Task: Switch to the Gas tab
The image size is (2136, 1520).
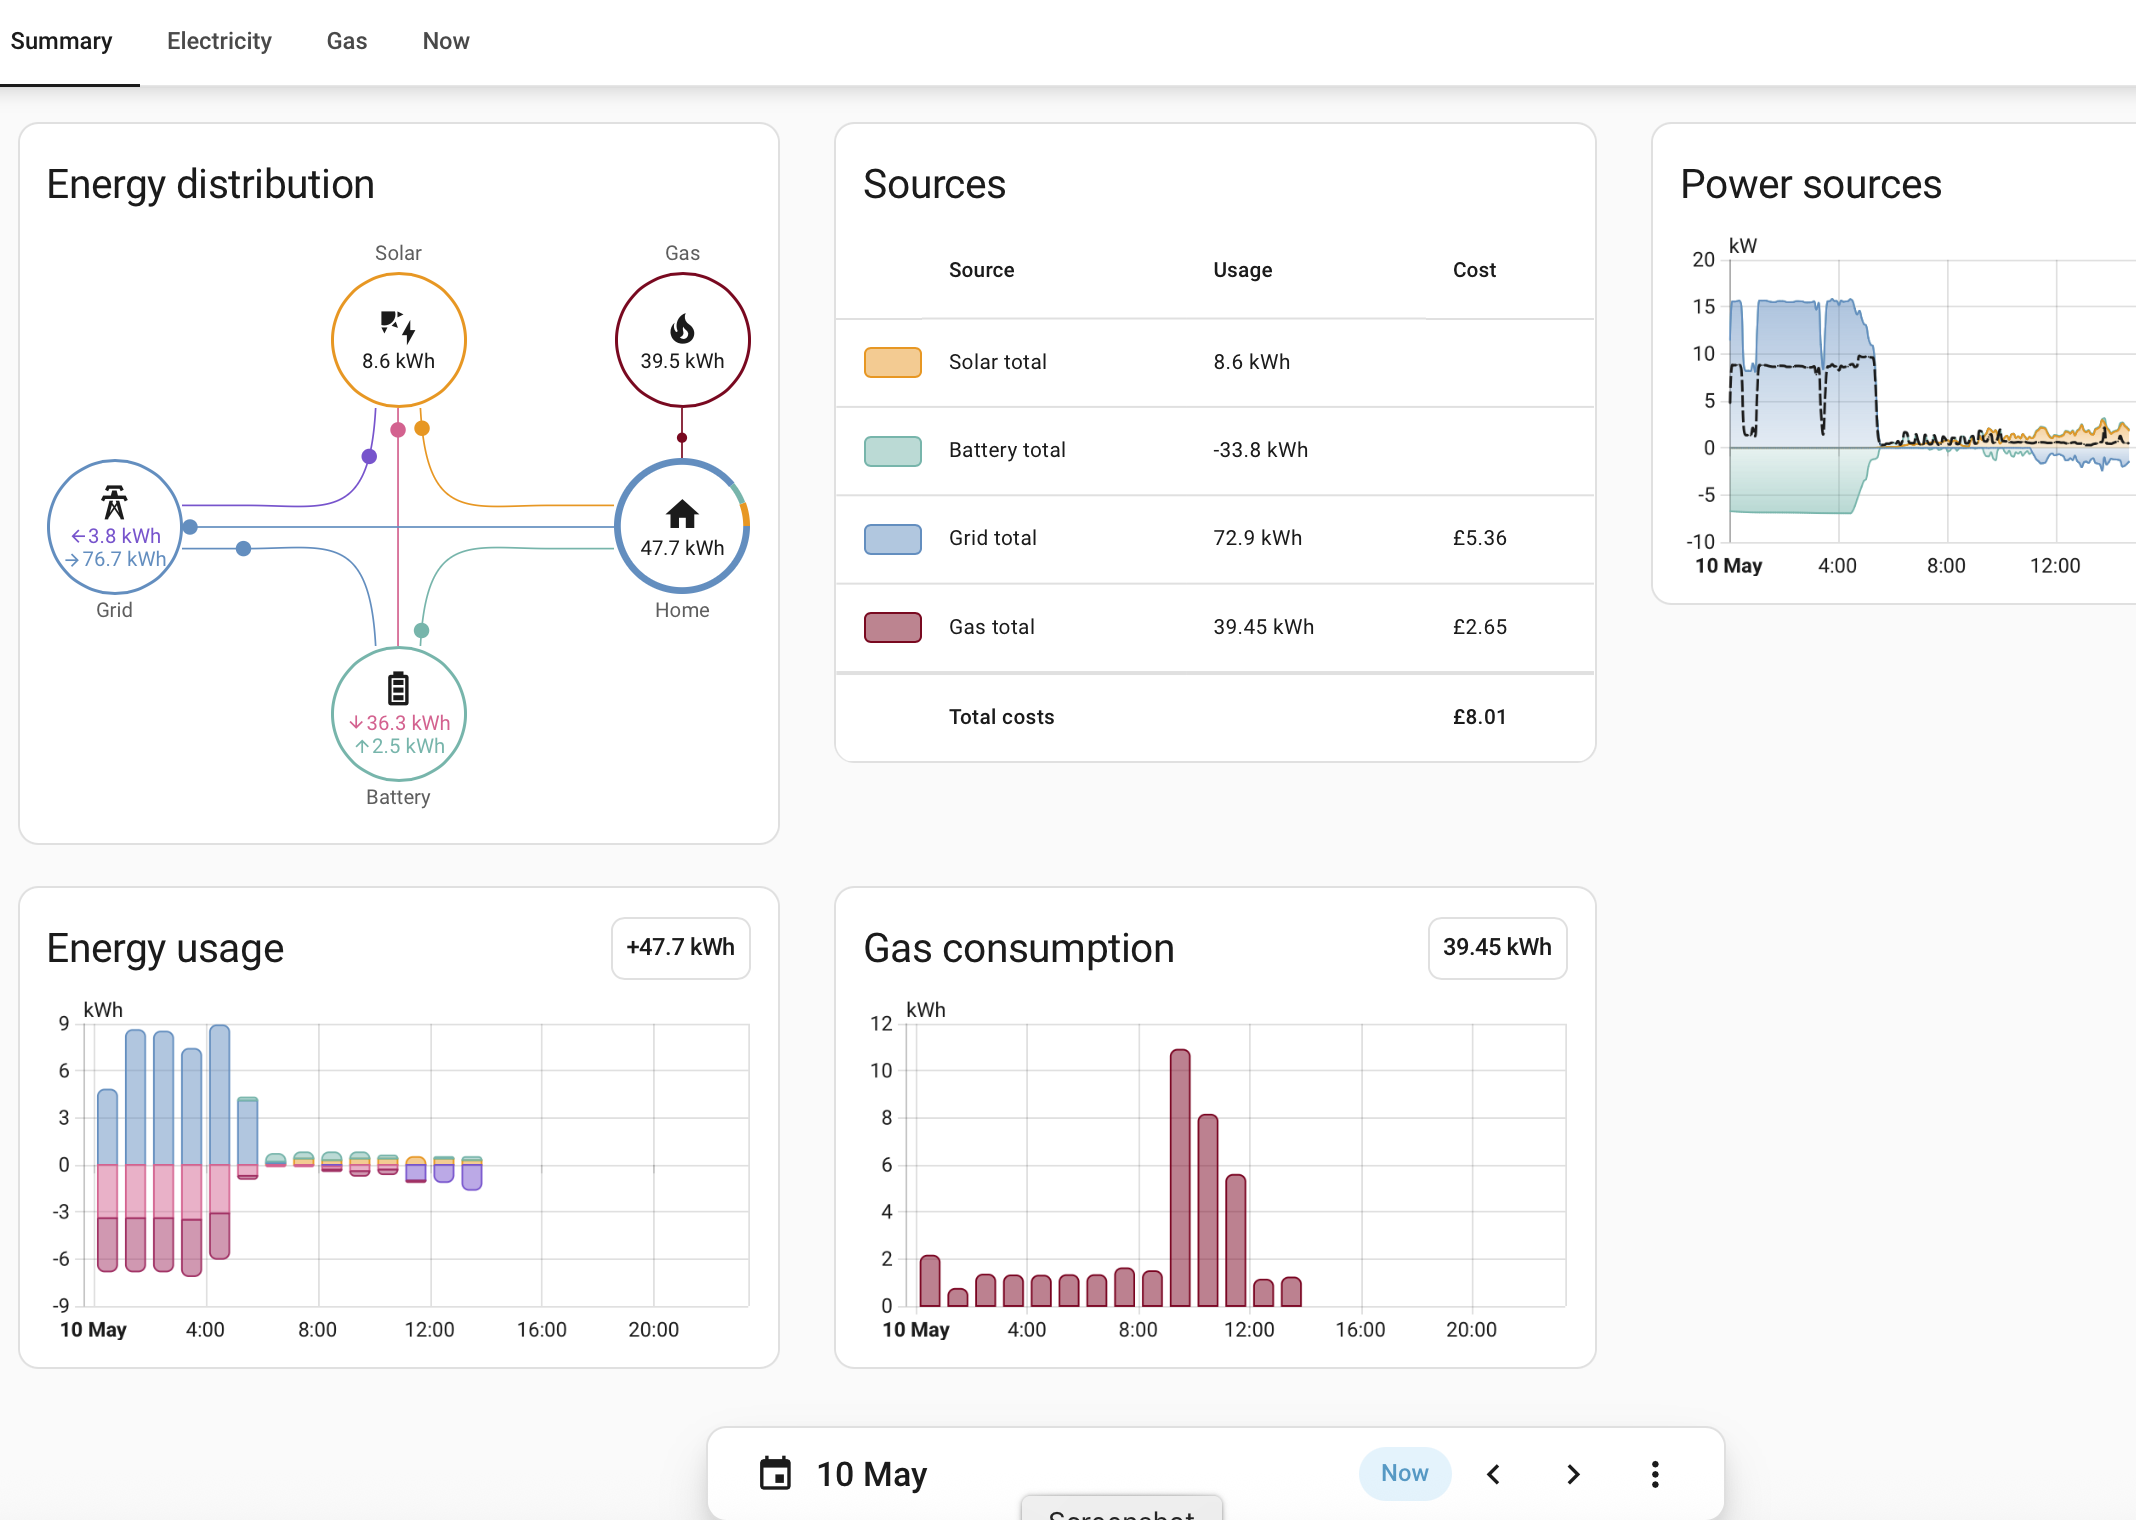Action: pos(347,41)
